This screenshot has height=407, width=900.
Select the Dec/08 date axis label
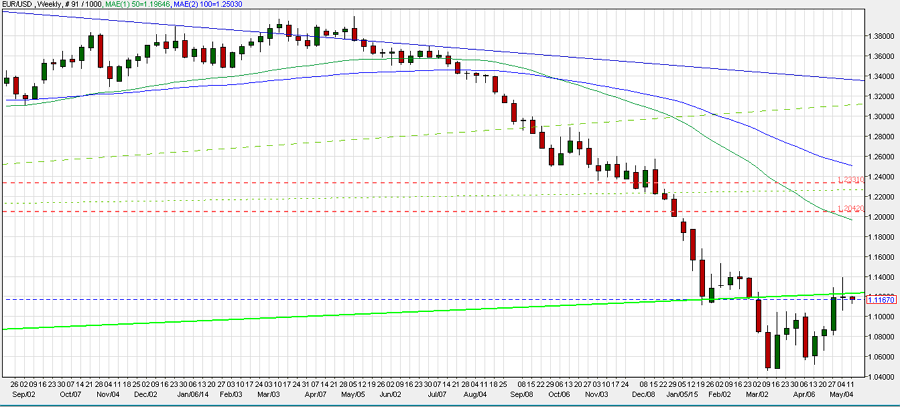(645, 396)
